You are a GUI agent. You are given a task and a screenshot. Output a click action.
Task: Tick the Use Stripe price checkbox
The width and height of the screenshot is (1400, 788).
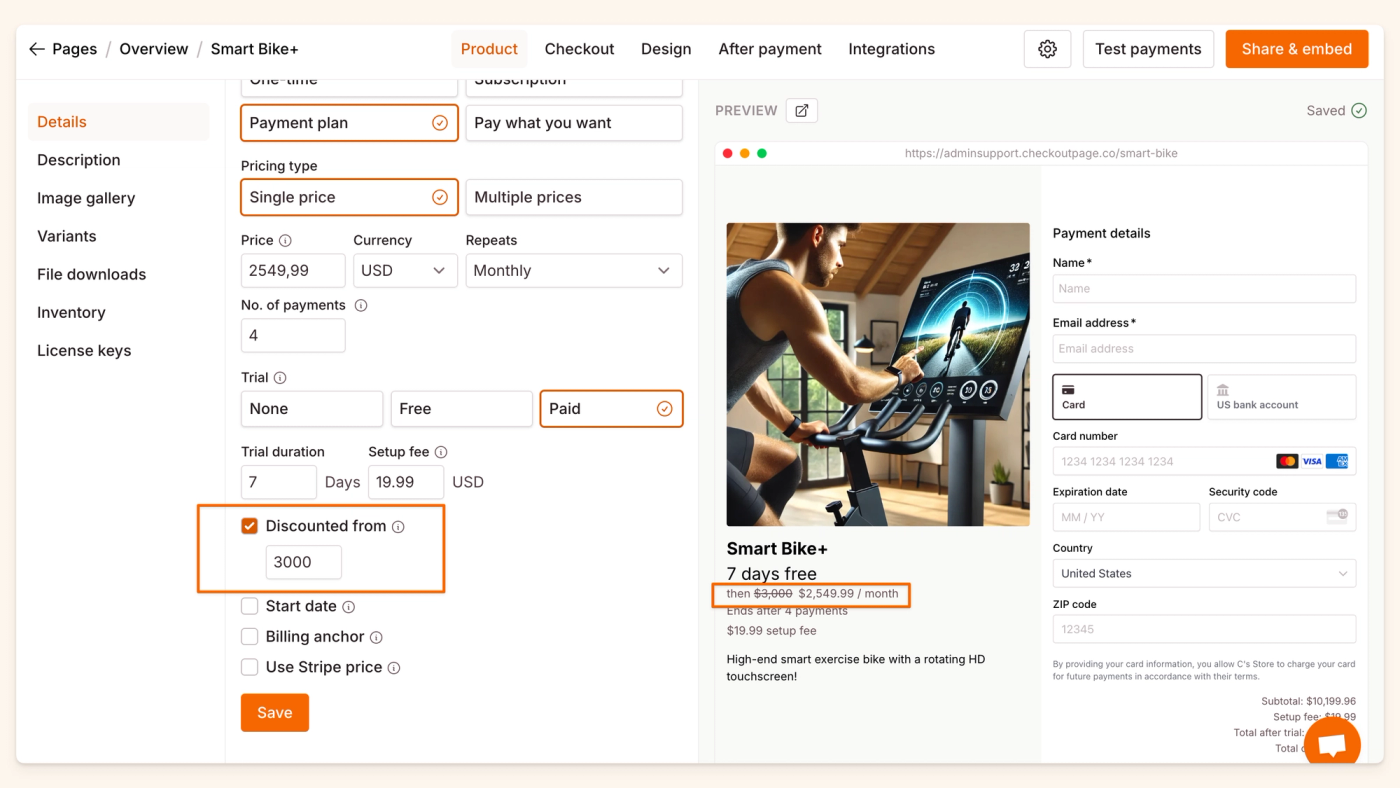250,667
